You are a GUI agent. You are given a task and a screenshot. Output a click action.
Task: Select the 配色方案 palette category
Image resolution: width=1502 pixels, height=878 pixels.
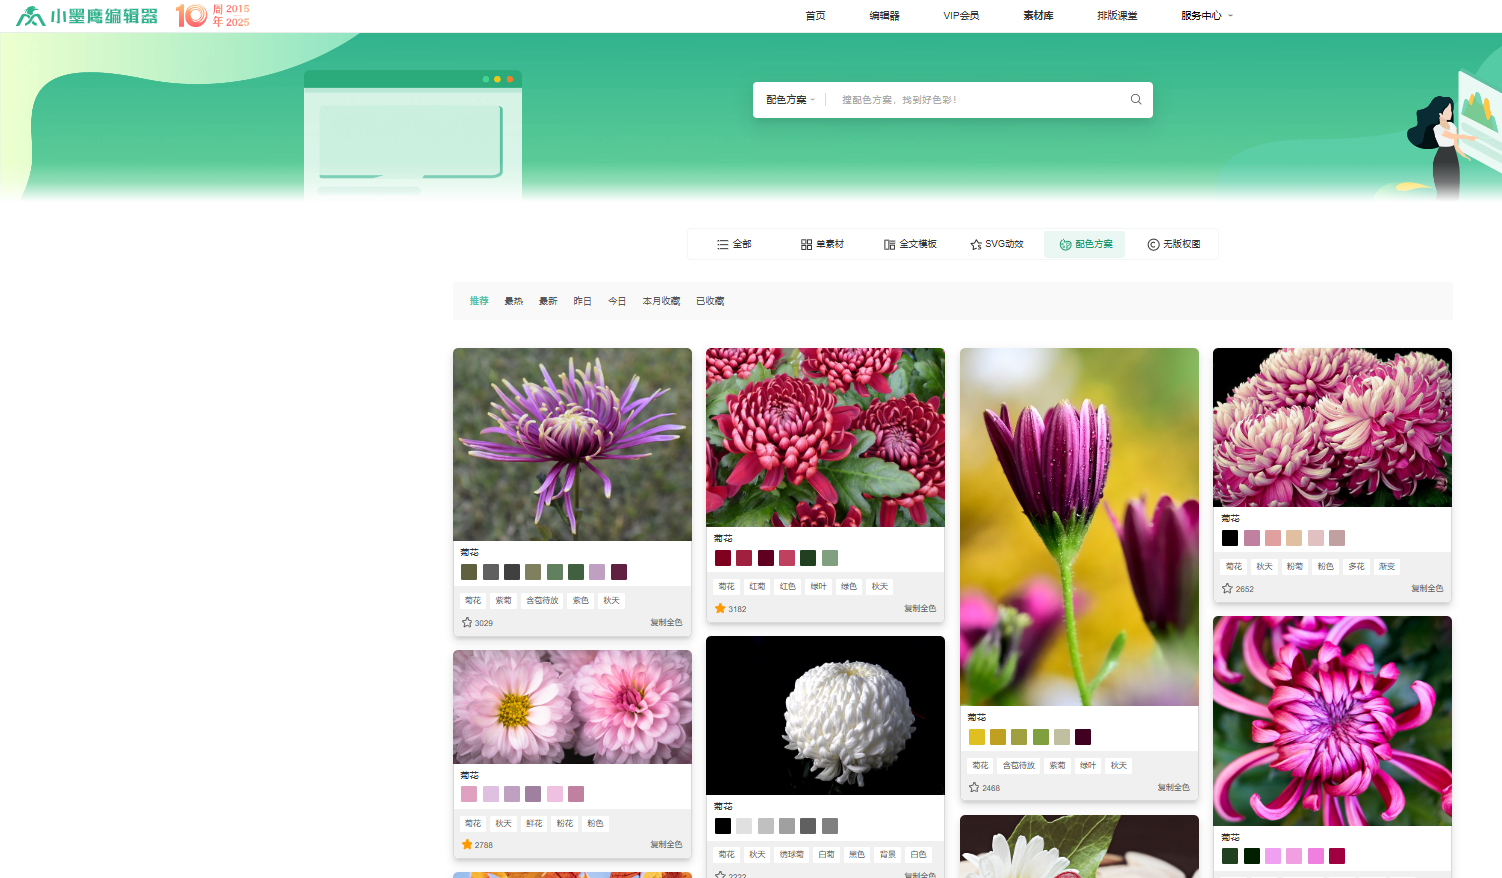tap(1085, 244)
